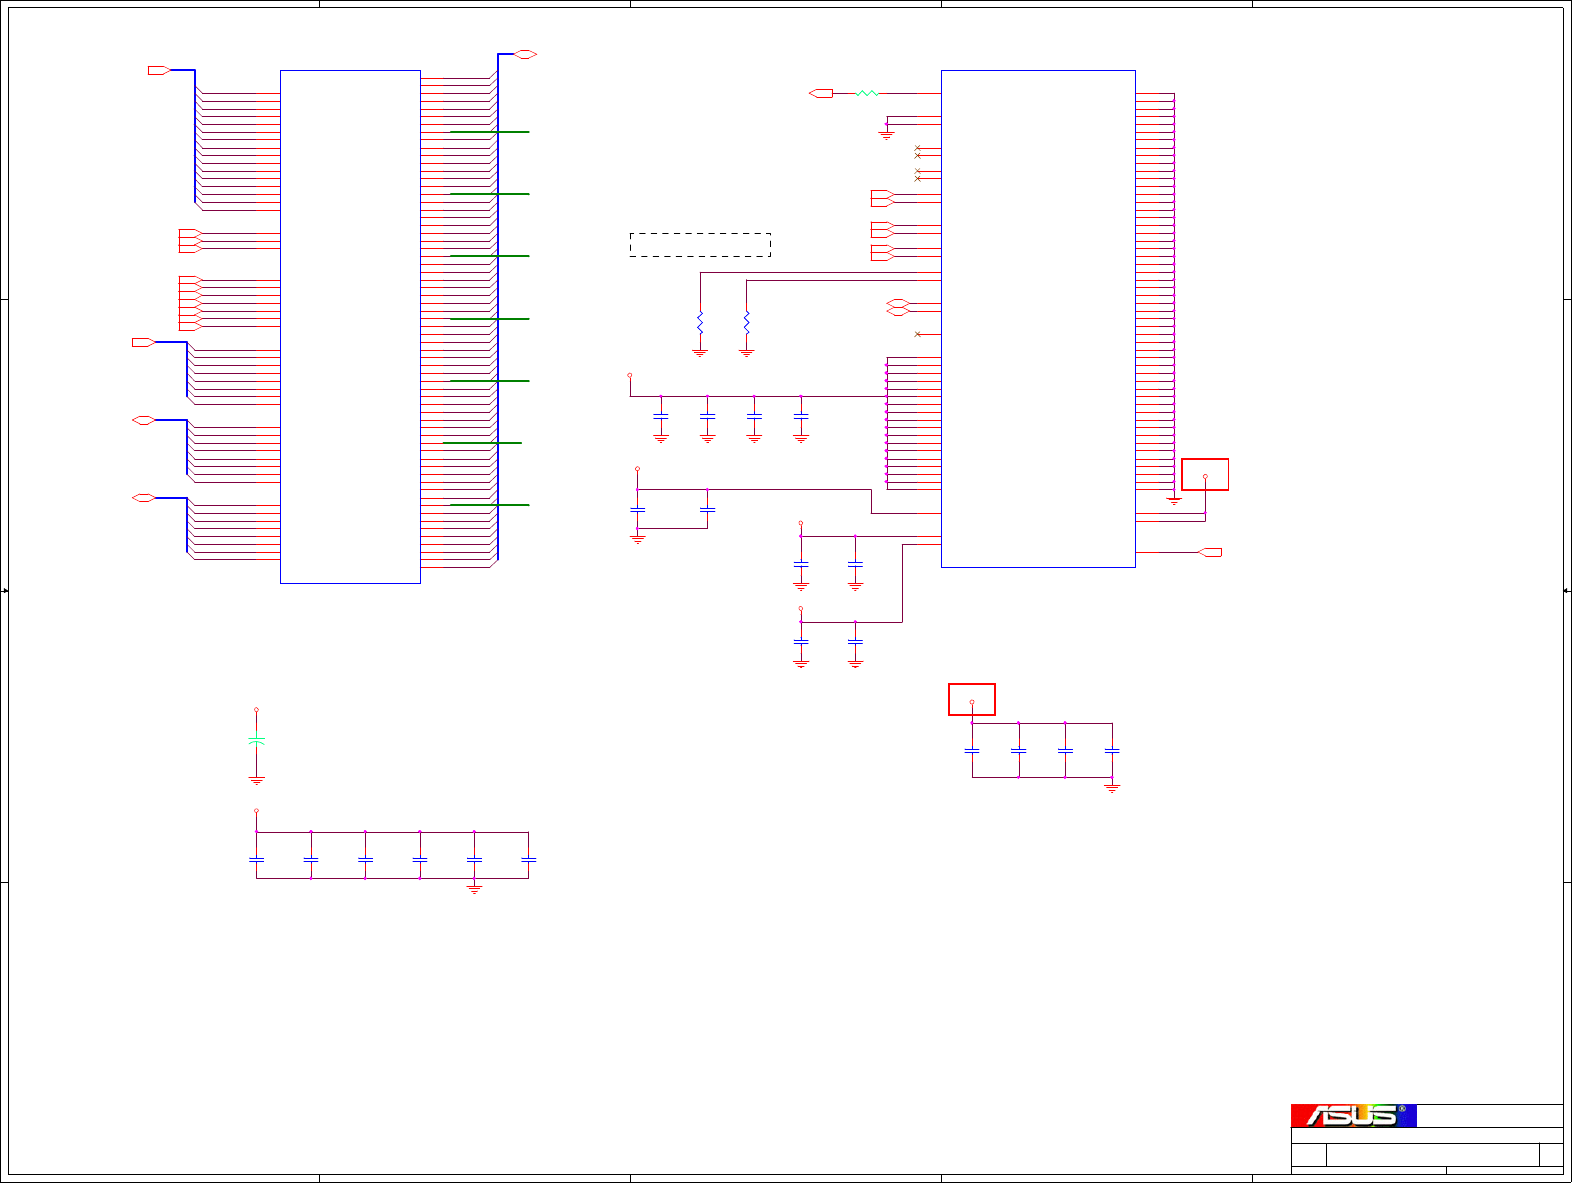The image size is (1572, 1183).
Task: Select the ground symbol under the six-capacitor bank
Action: click(474, 888)
